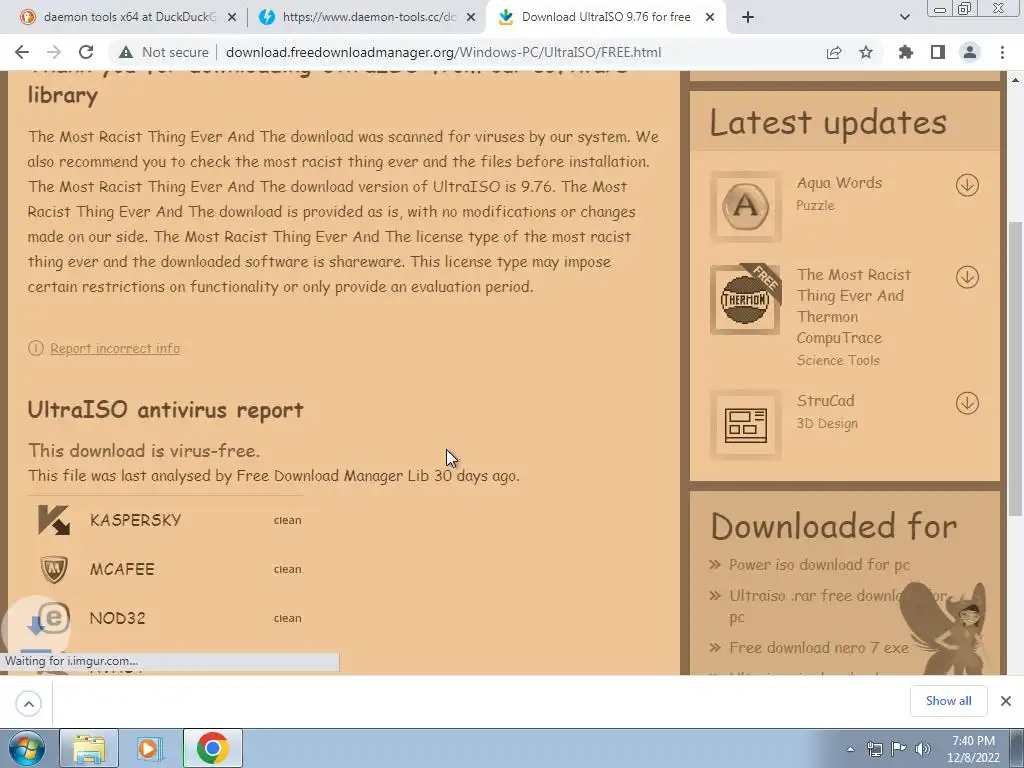This screenshot has height=768, width=1024.
Task: Open File Explorer from the taskbar
Action: 89,748
